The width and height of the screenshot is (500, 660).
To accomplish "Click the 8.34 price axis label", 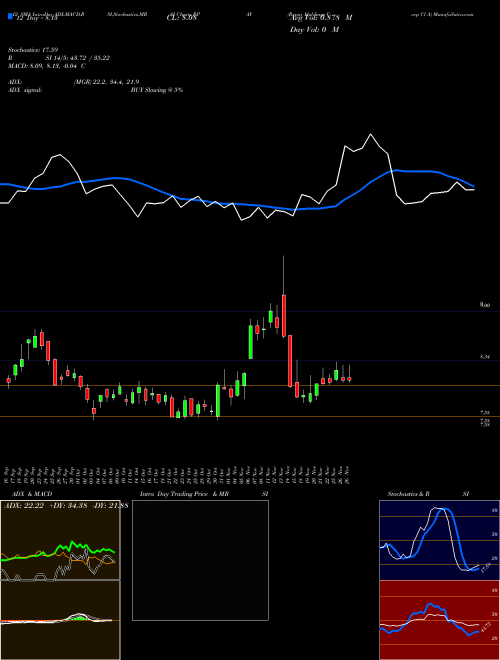I will pos(485,357).
